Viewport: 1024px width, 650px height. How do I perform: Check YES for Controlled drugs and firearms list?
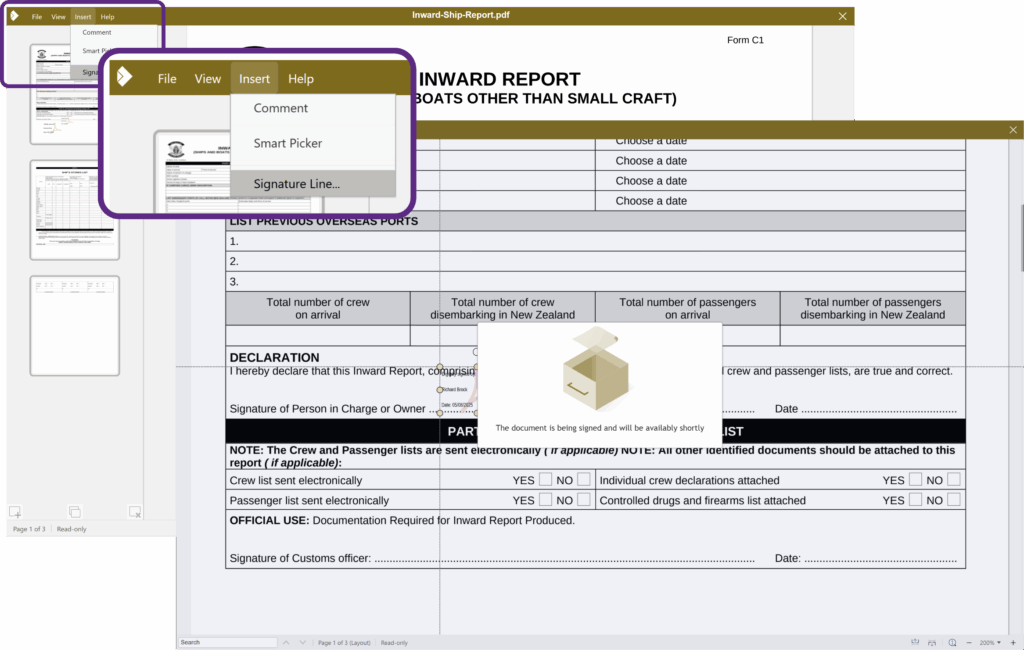point(916,500)
